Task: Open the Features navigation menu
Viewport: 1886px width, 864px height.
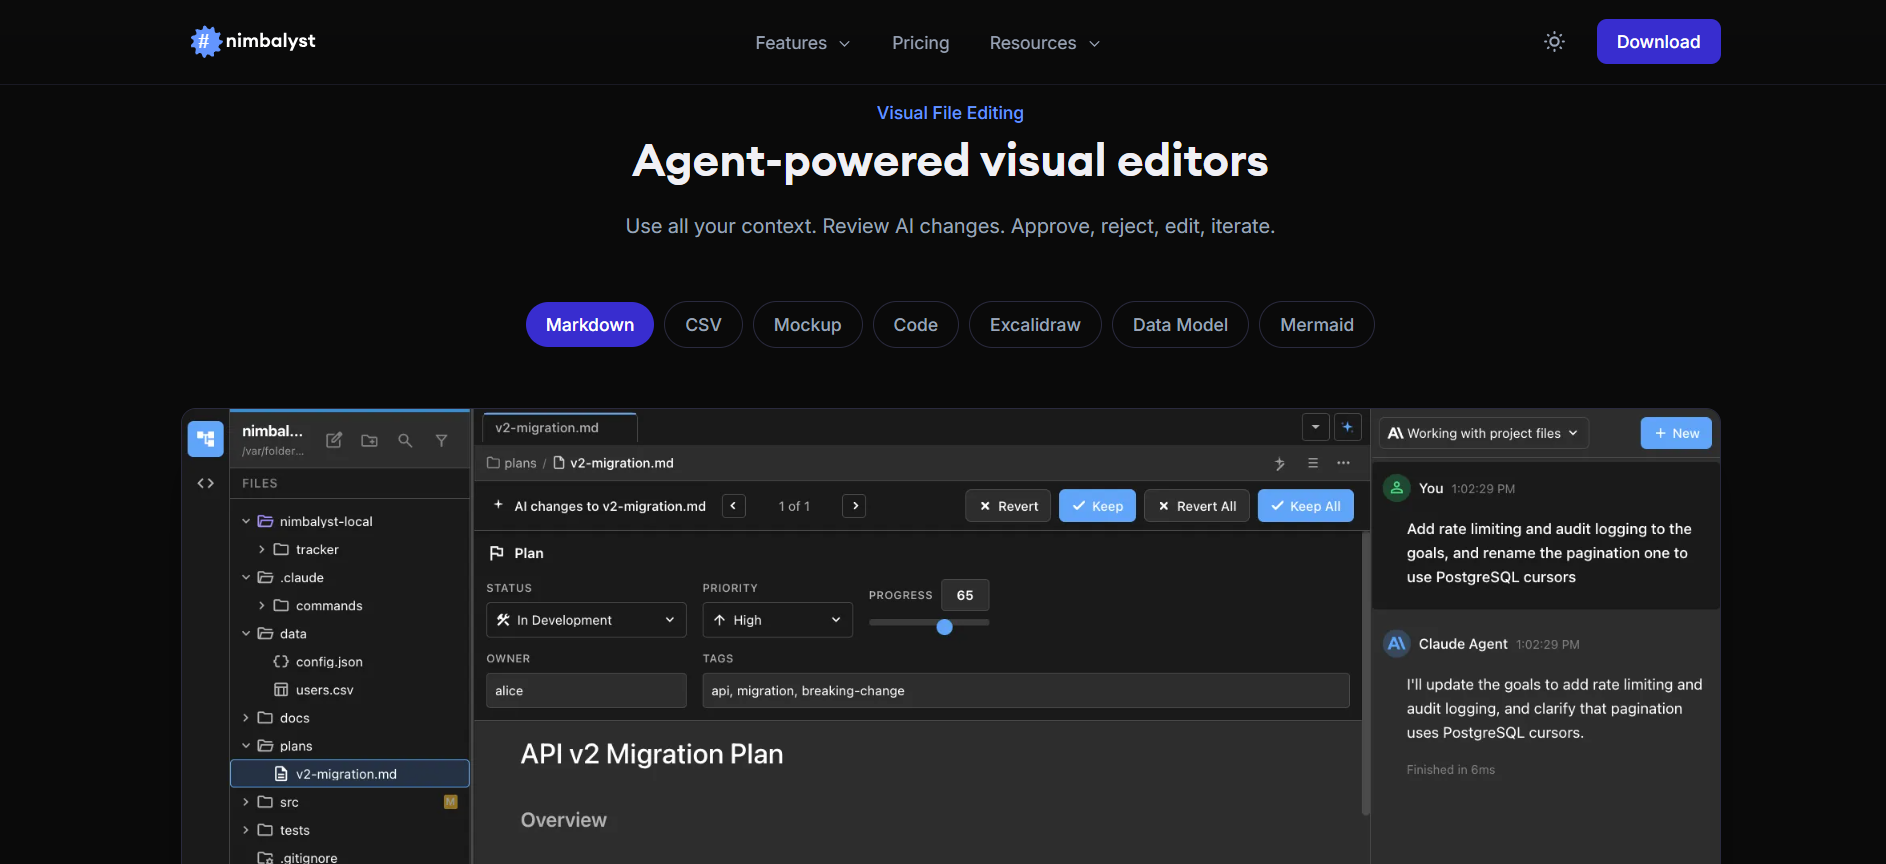Action: 802,43
